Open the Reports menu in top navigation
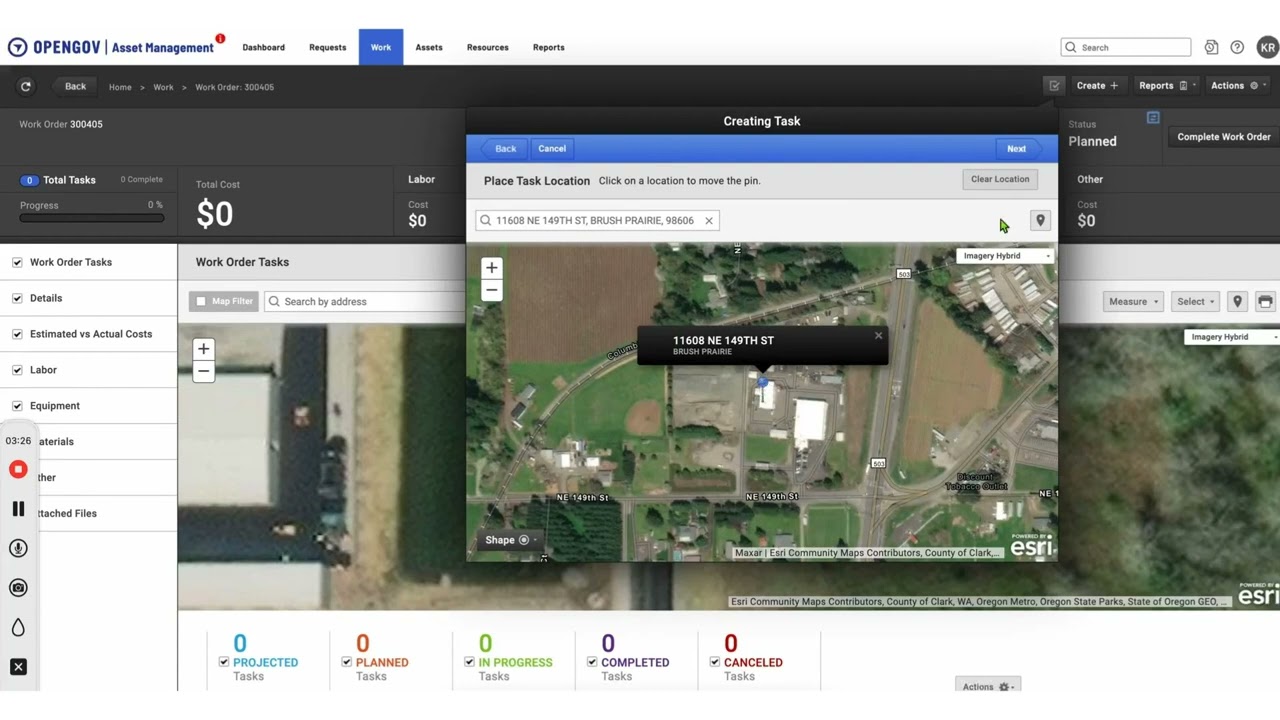 pos(548,47)
